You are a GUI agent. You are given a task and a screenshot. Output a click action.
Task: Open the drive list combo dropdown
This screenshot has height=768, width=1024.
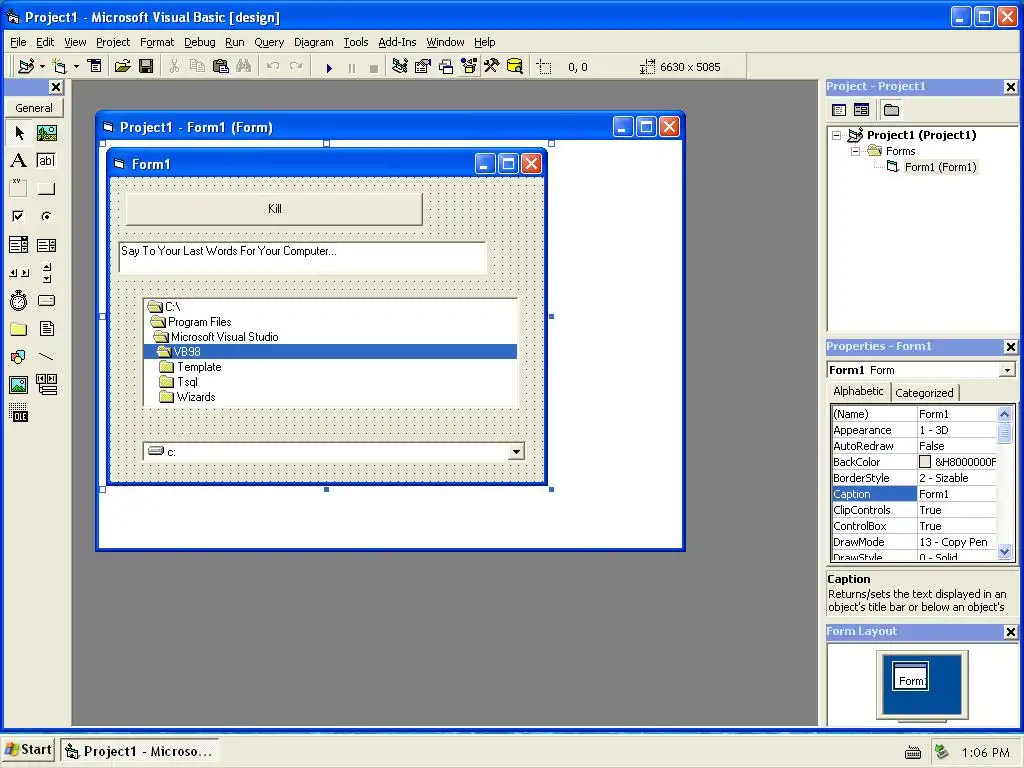516,451
